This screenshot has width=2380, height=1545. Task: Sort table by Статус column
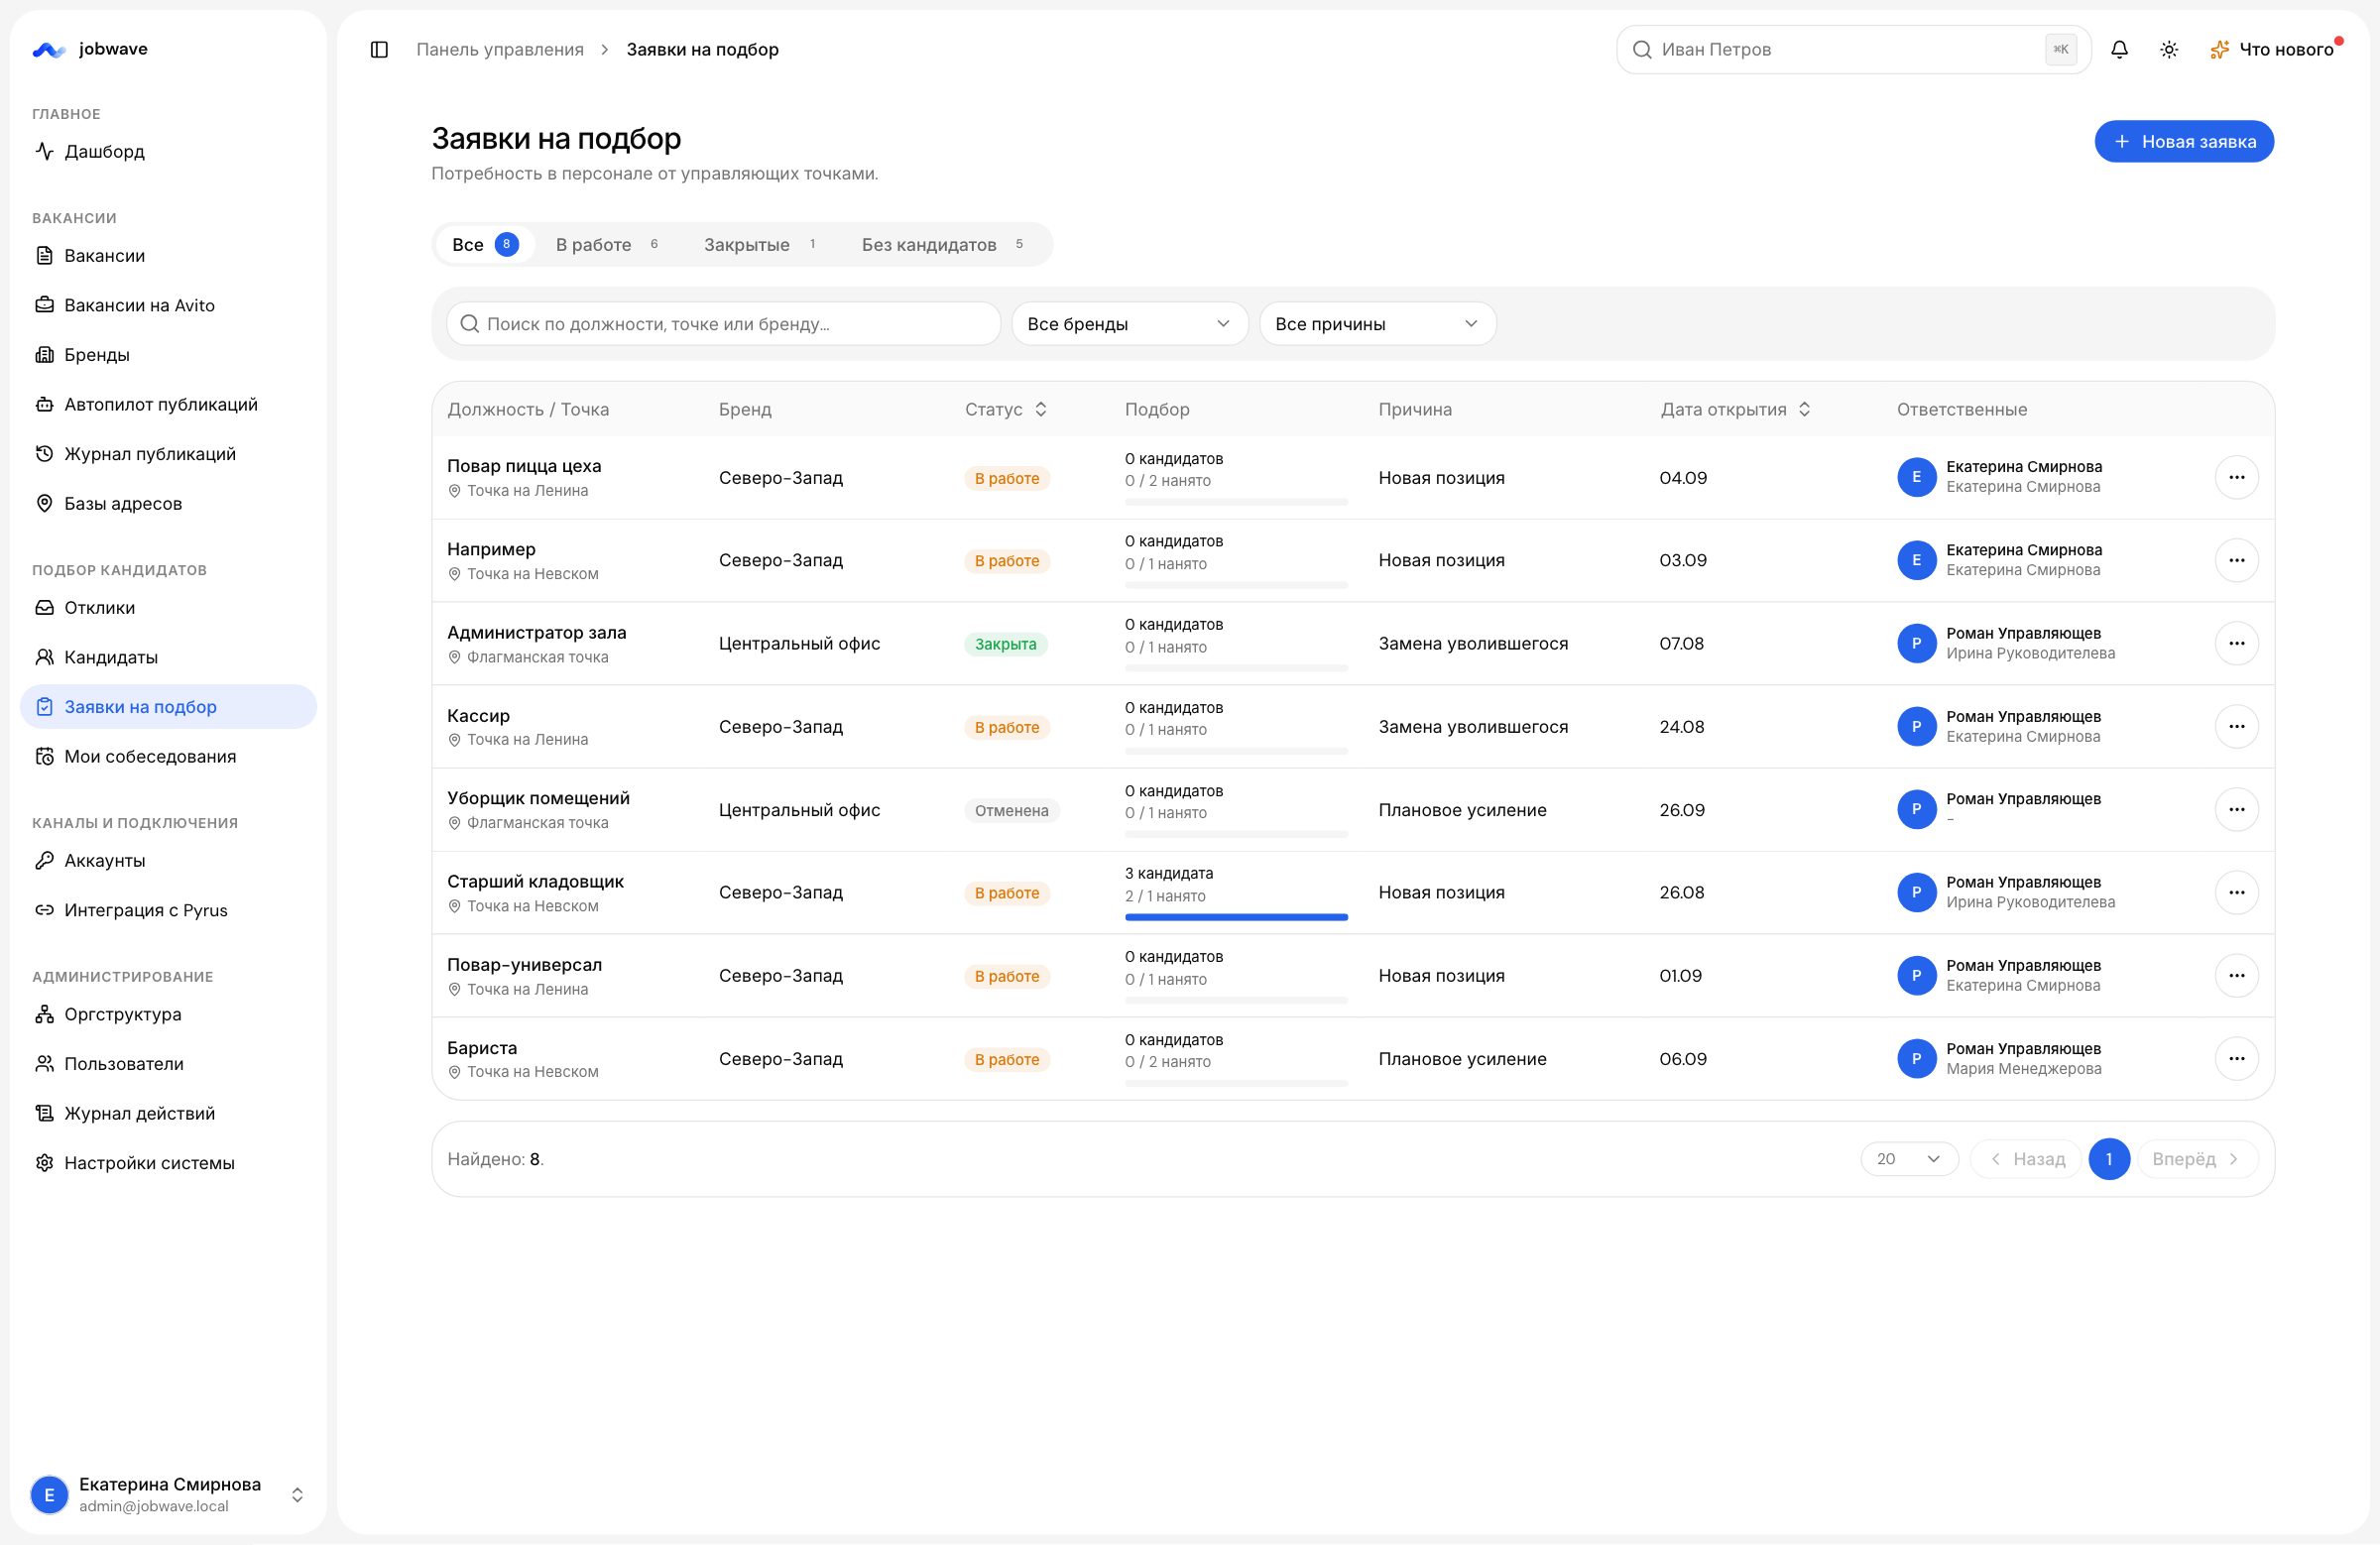click(1005, 409)
